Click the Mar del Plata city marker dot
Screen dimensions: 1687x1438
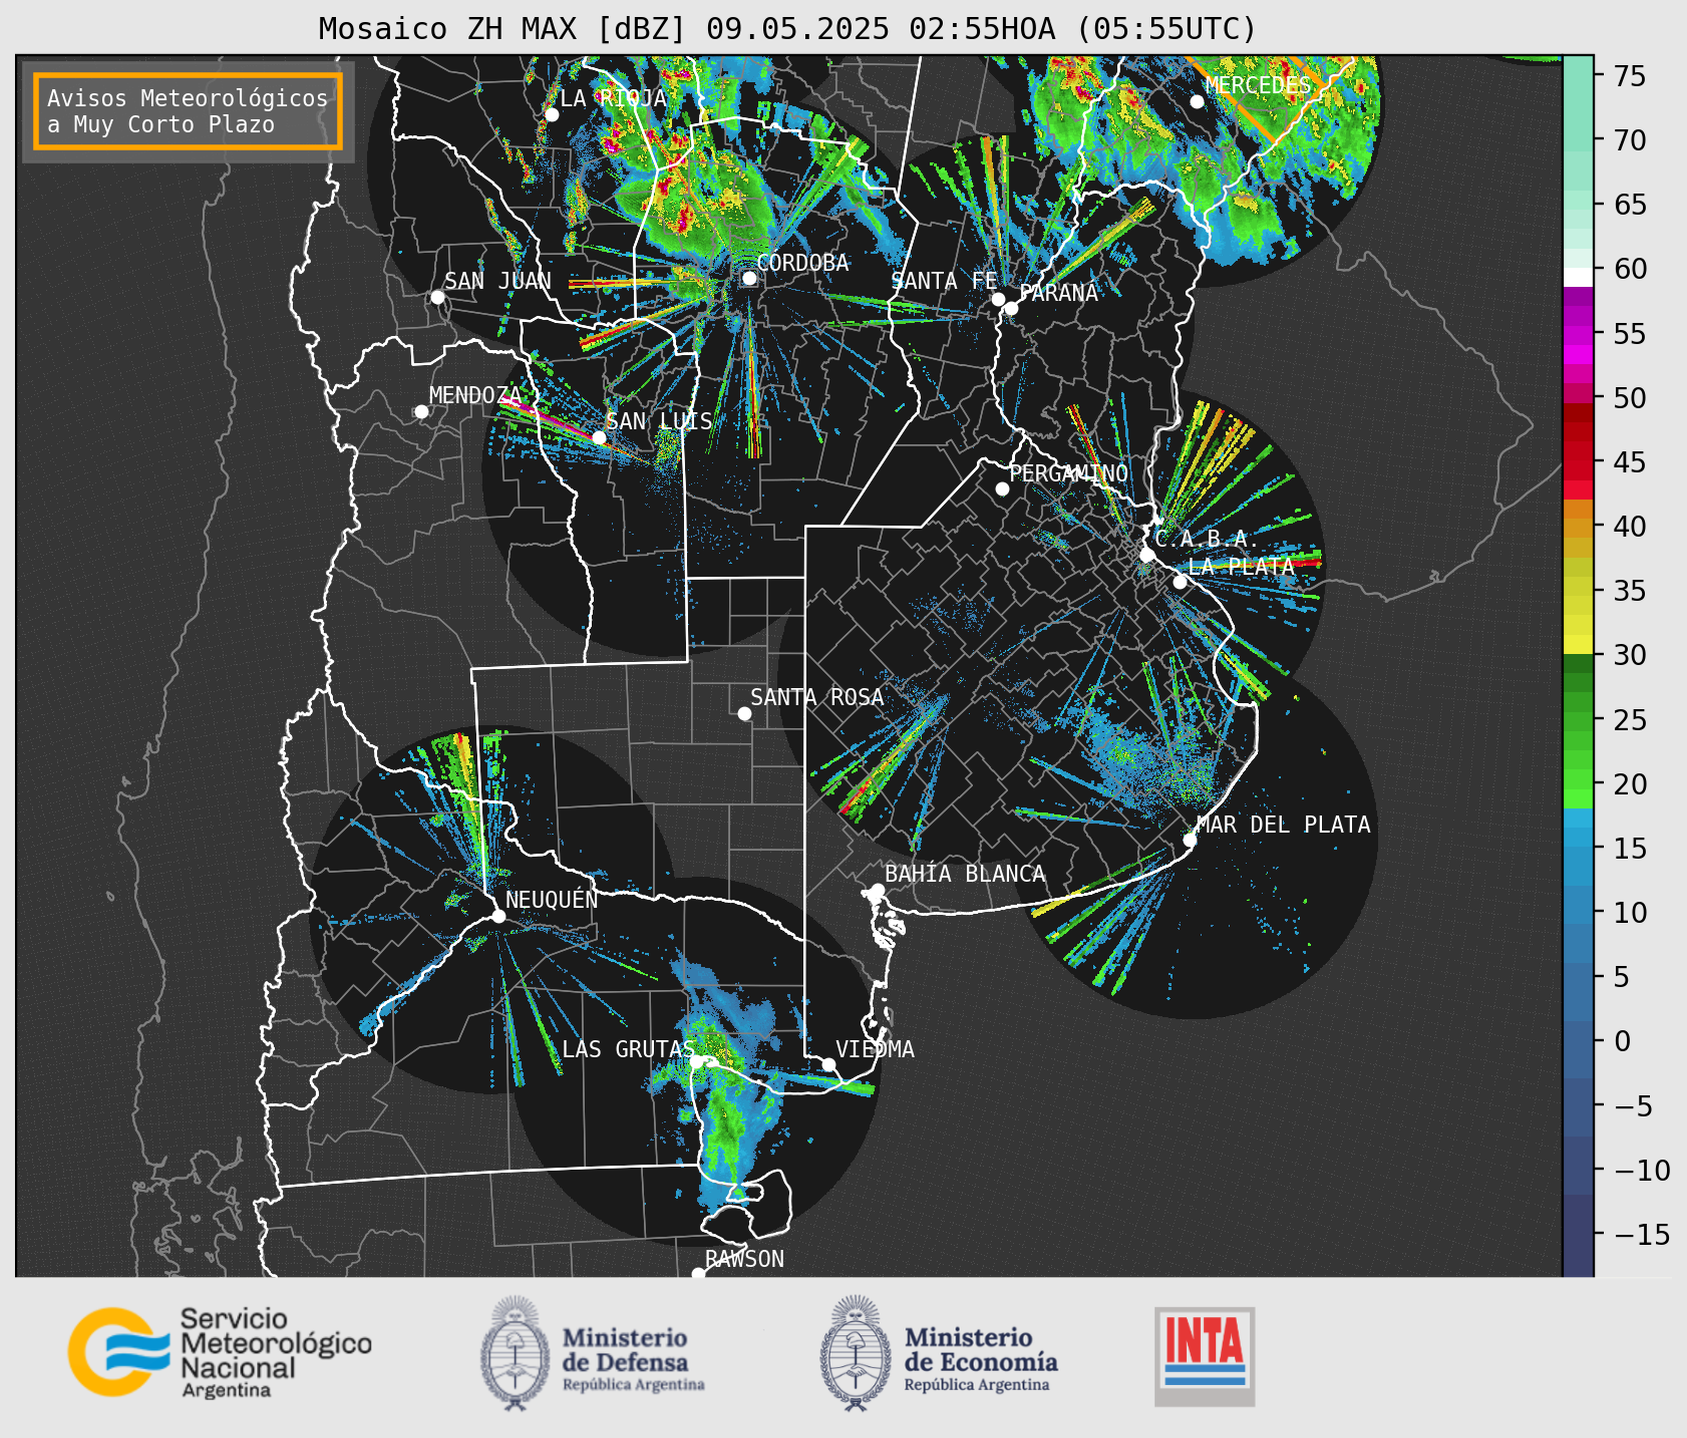click(1190, 840)
